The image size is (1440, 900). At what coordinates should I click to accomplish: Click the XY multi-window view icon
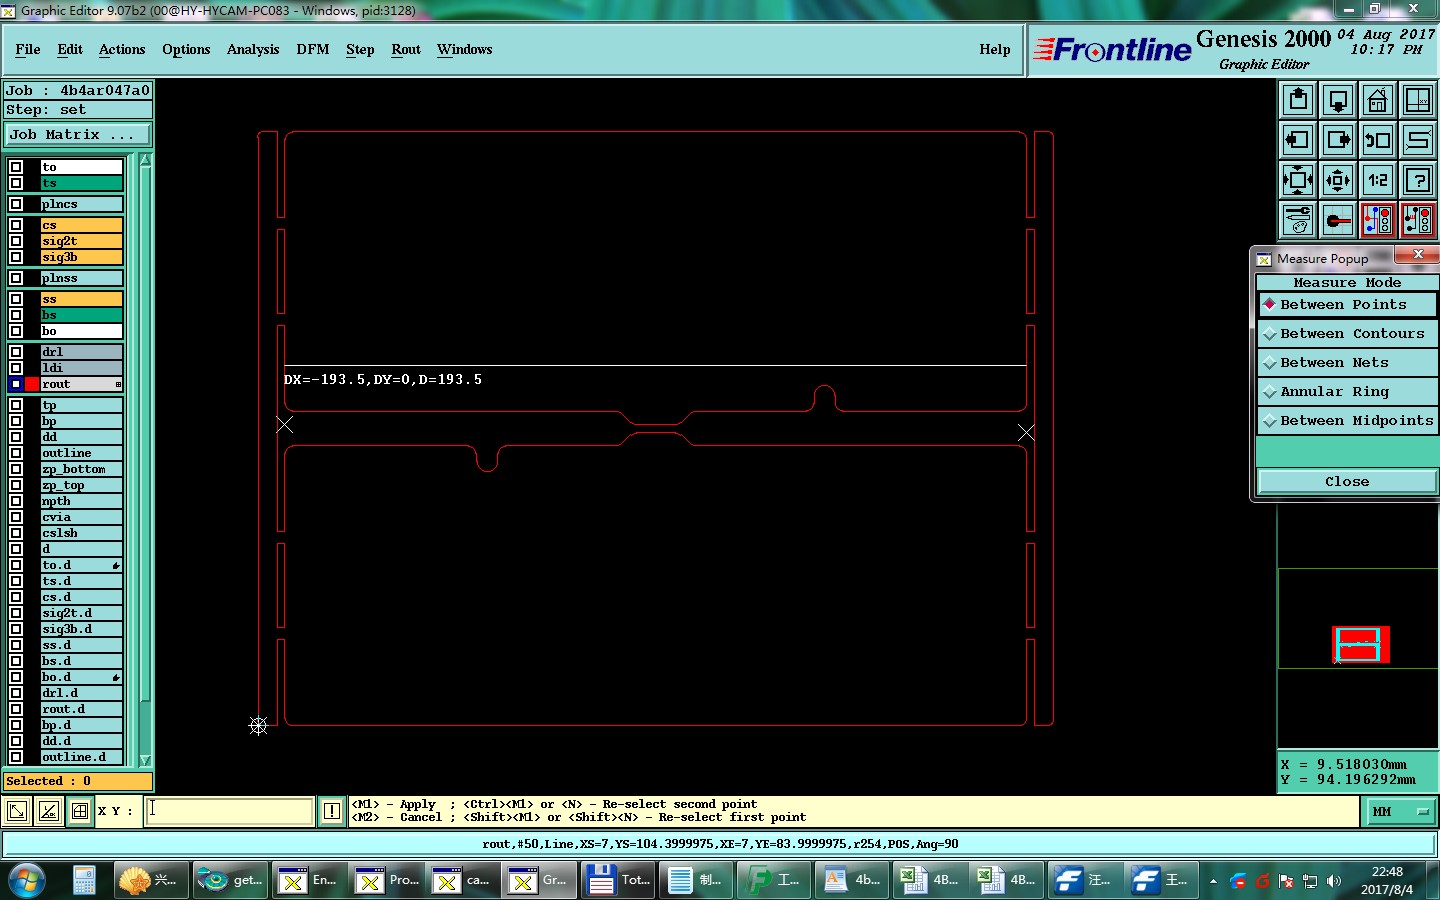coord(1418,100)
